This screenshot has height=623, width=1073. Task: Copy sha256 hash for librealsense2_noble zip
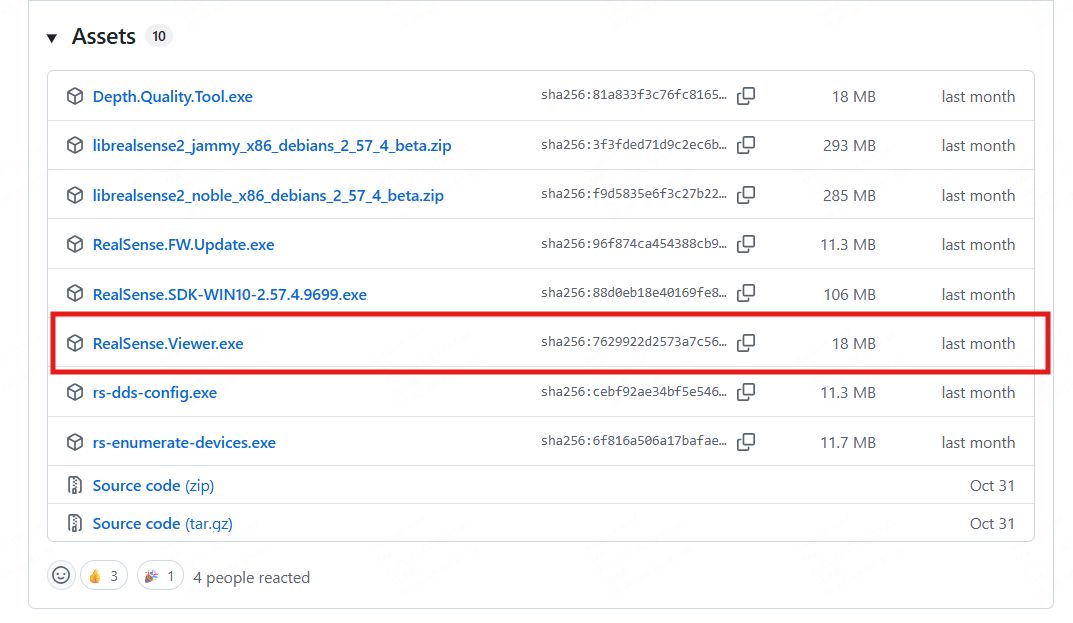(x=746, y=195)
